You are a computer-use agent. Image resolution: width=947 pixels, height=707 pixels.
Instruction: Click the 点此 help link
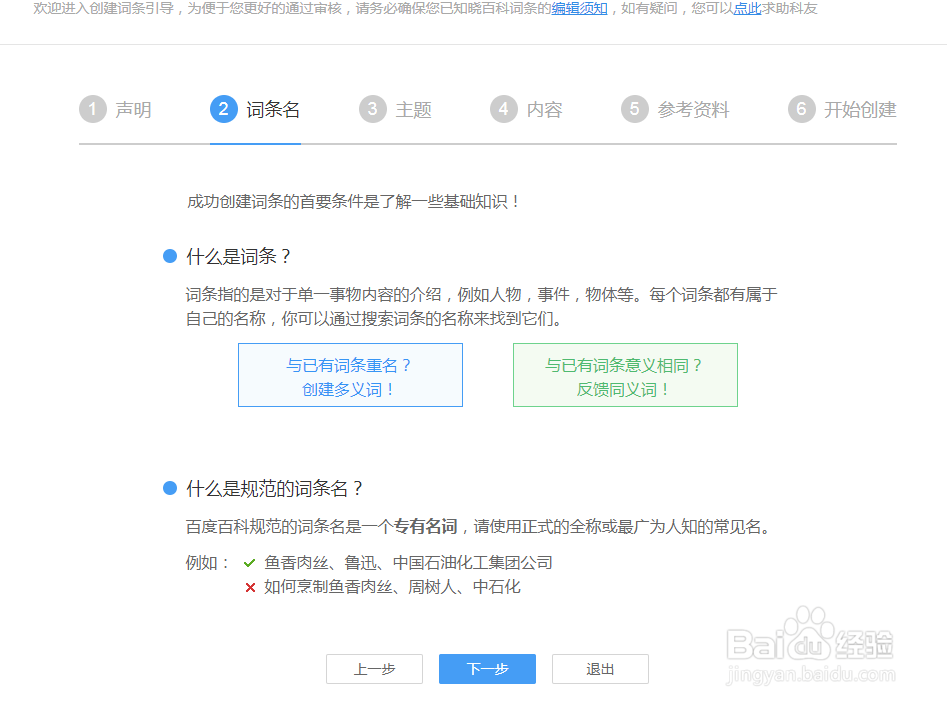click(747, 8)
